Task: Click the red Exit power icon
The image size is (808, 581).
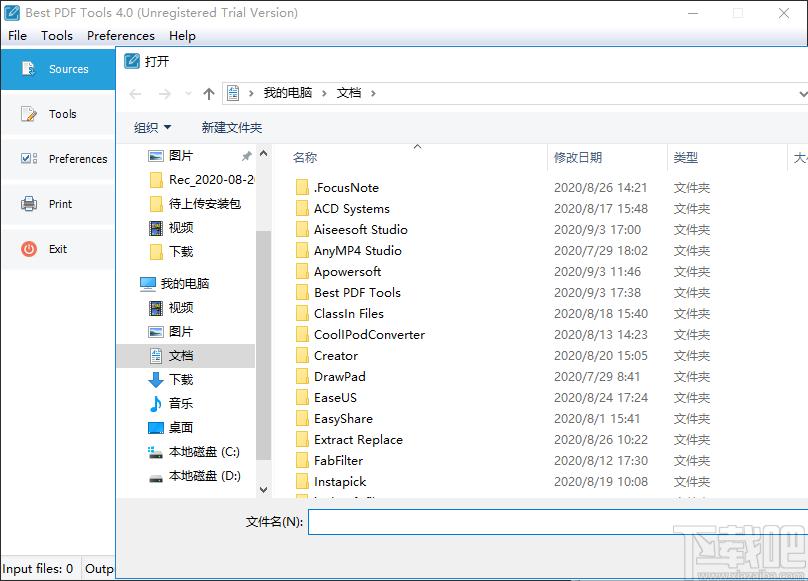Action: 29,249
